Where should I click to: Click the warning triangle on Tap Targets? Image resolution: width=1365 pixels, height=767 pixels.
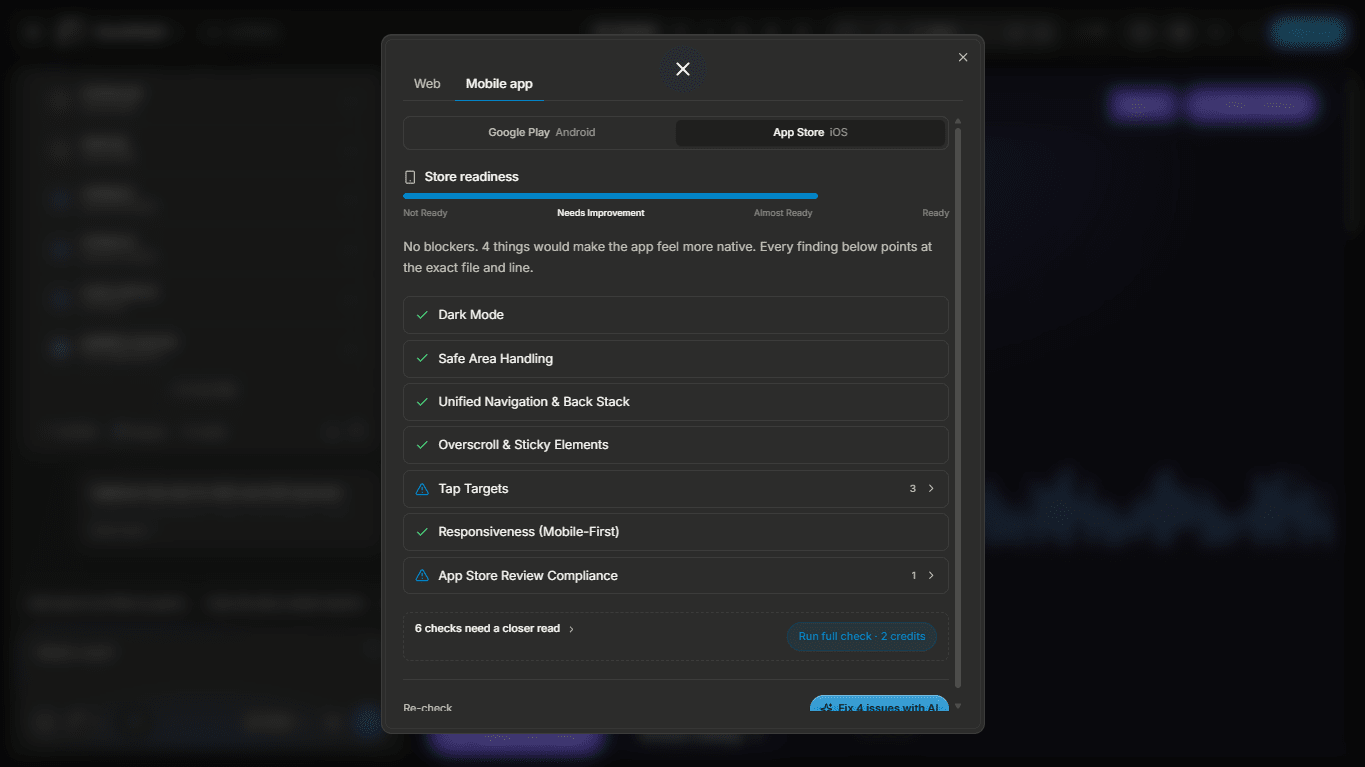422,489
